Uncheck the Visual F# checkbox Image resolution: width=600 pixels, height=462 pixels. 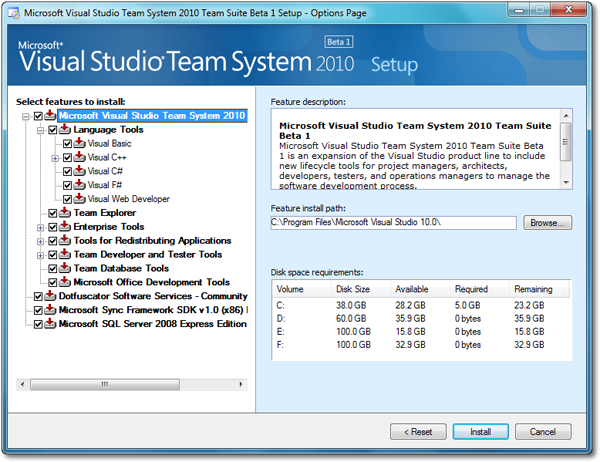coord(67,186)
